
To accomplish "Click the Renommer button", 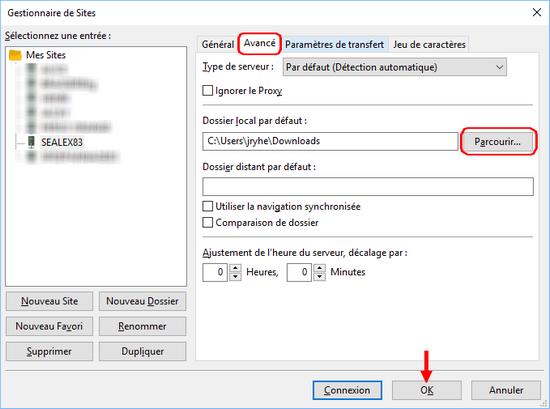I will [142, 327].
